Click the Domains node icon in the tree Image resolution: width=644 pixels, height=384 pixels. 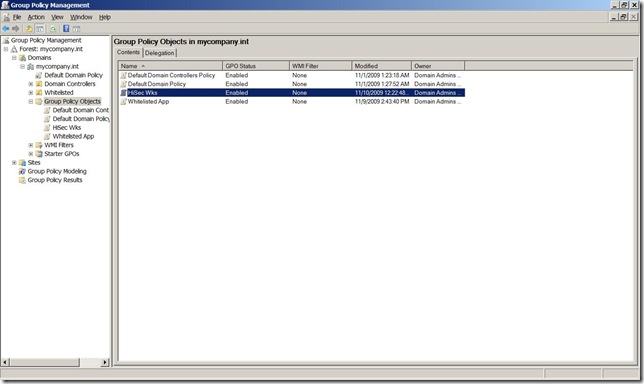point(23,58)
